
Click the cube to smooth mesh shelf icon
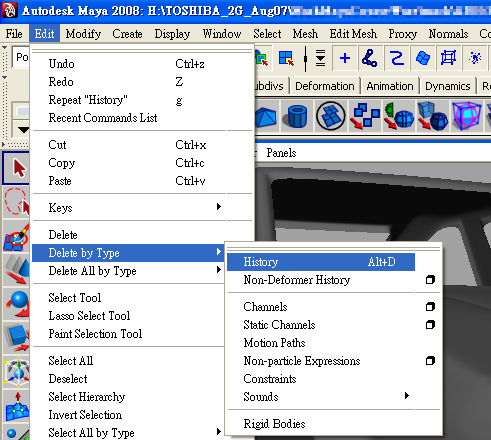(433, 116)
